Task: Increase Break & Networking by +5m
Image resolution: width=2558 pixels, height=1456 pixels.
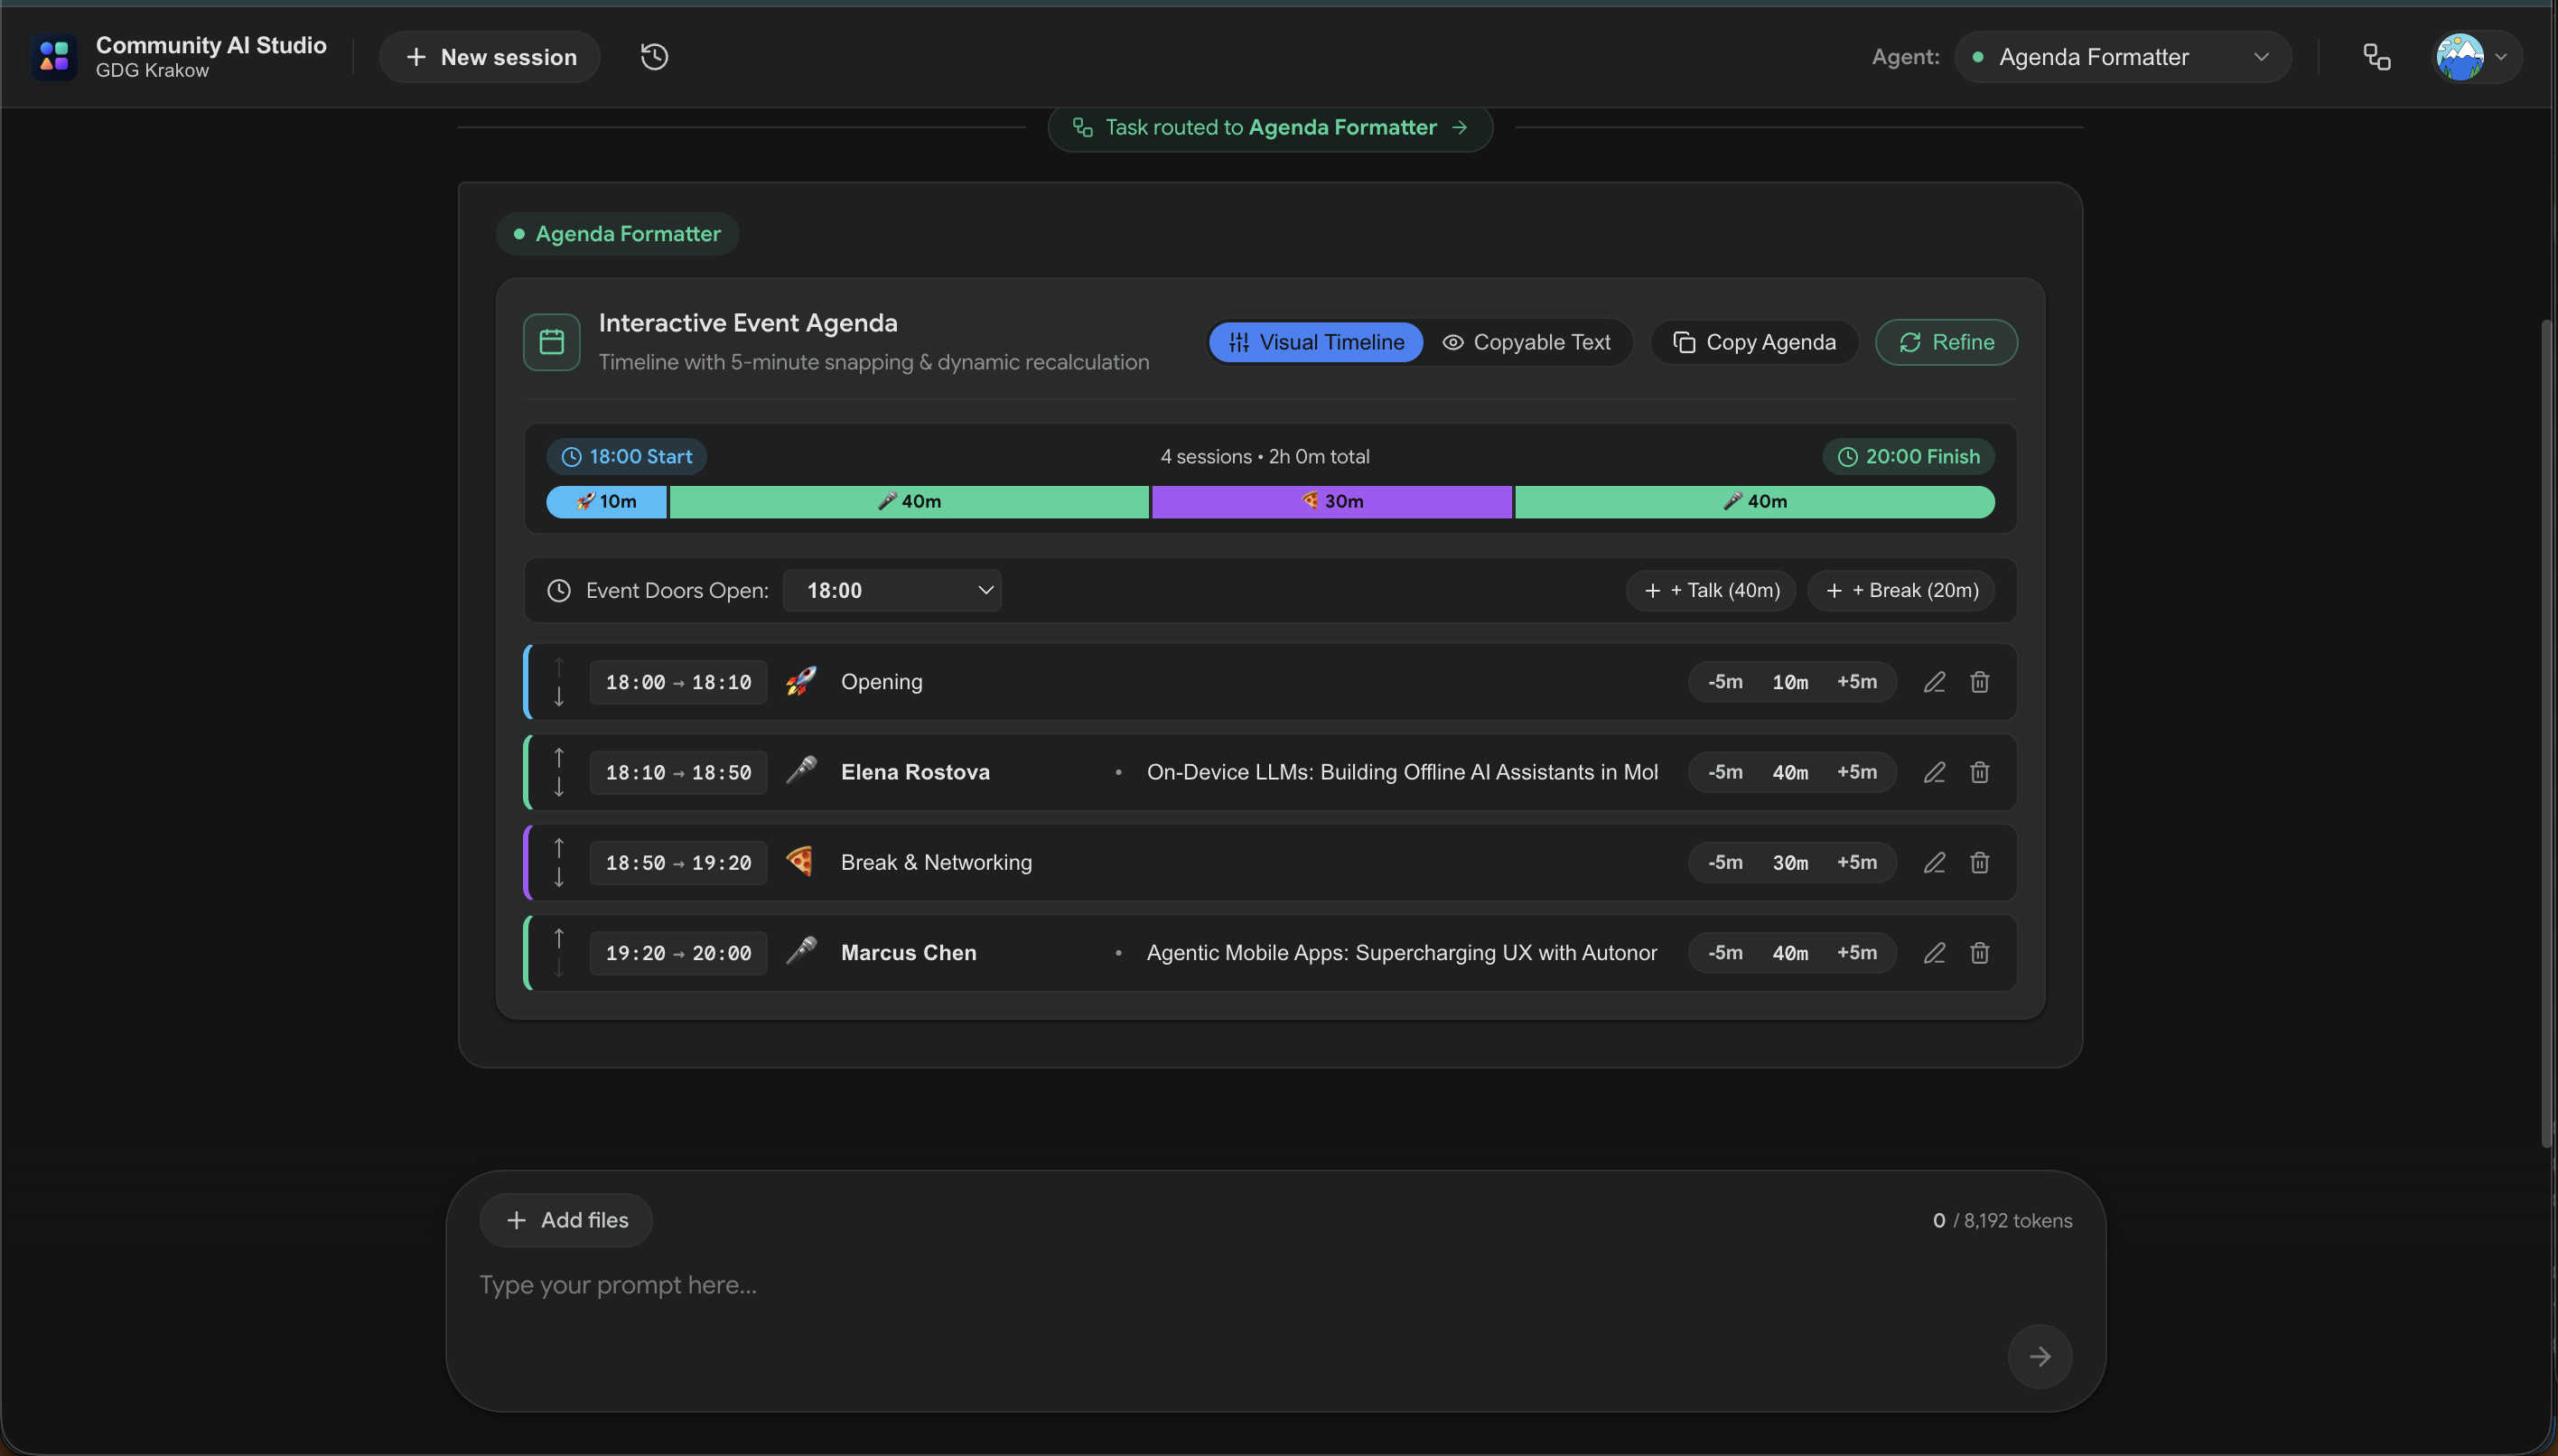Action: pyautogui.click(x=1856, y=862)
